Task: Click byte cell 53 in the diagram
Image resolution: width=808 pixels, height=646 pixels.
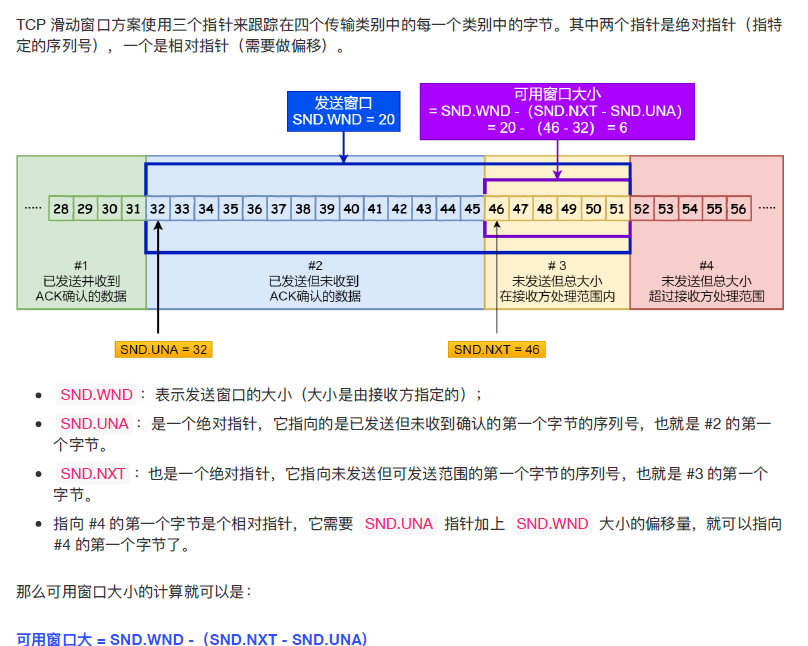Action: 666,209
